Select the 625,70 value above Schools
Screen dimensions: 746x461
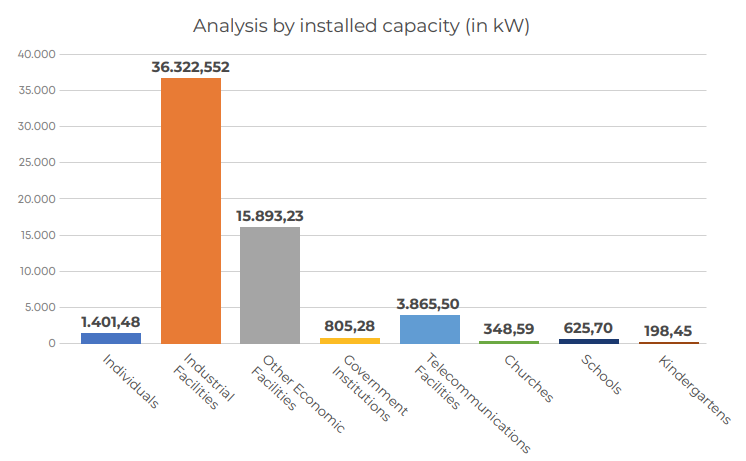pos(588,327)
